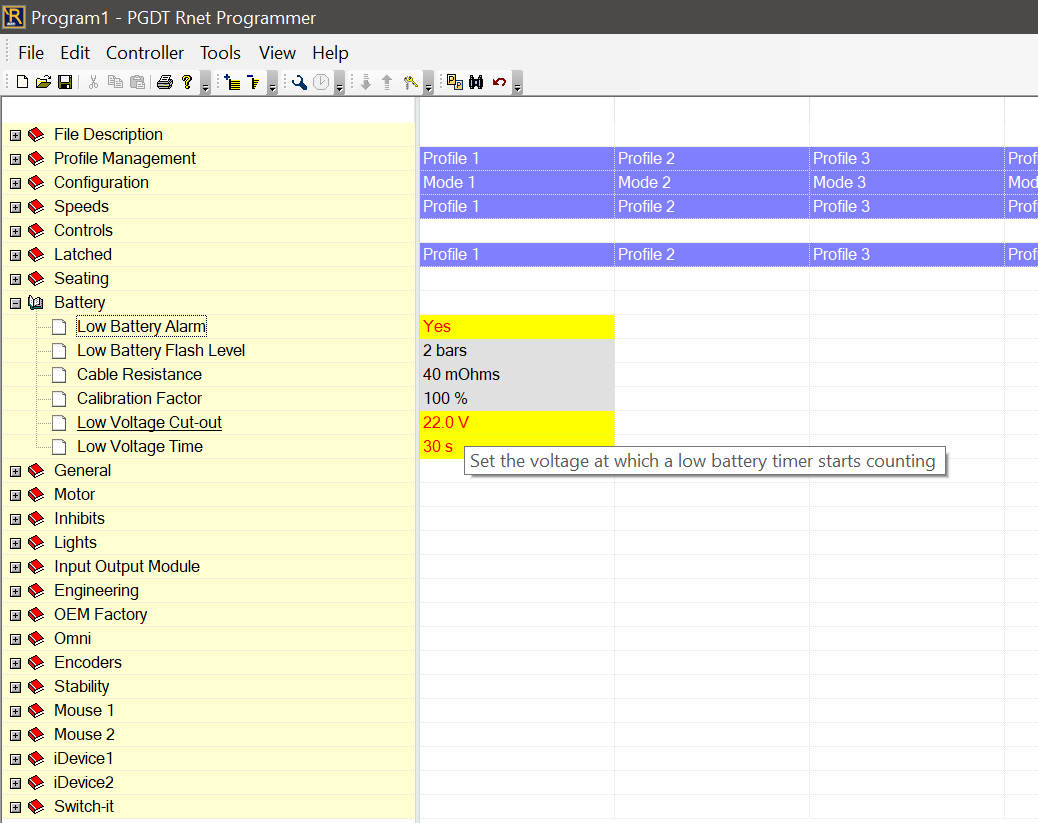Click the binoculars icon in the toolbar

point(476,82)
